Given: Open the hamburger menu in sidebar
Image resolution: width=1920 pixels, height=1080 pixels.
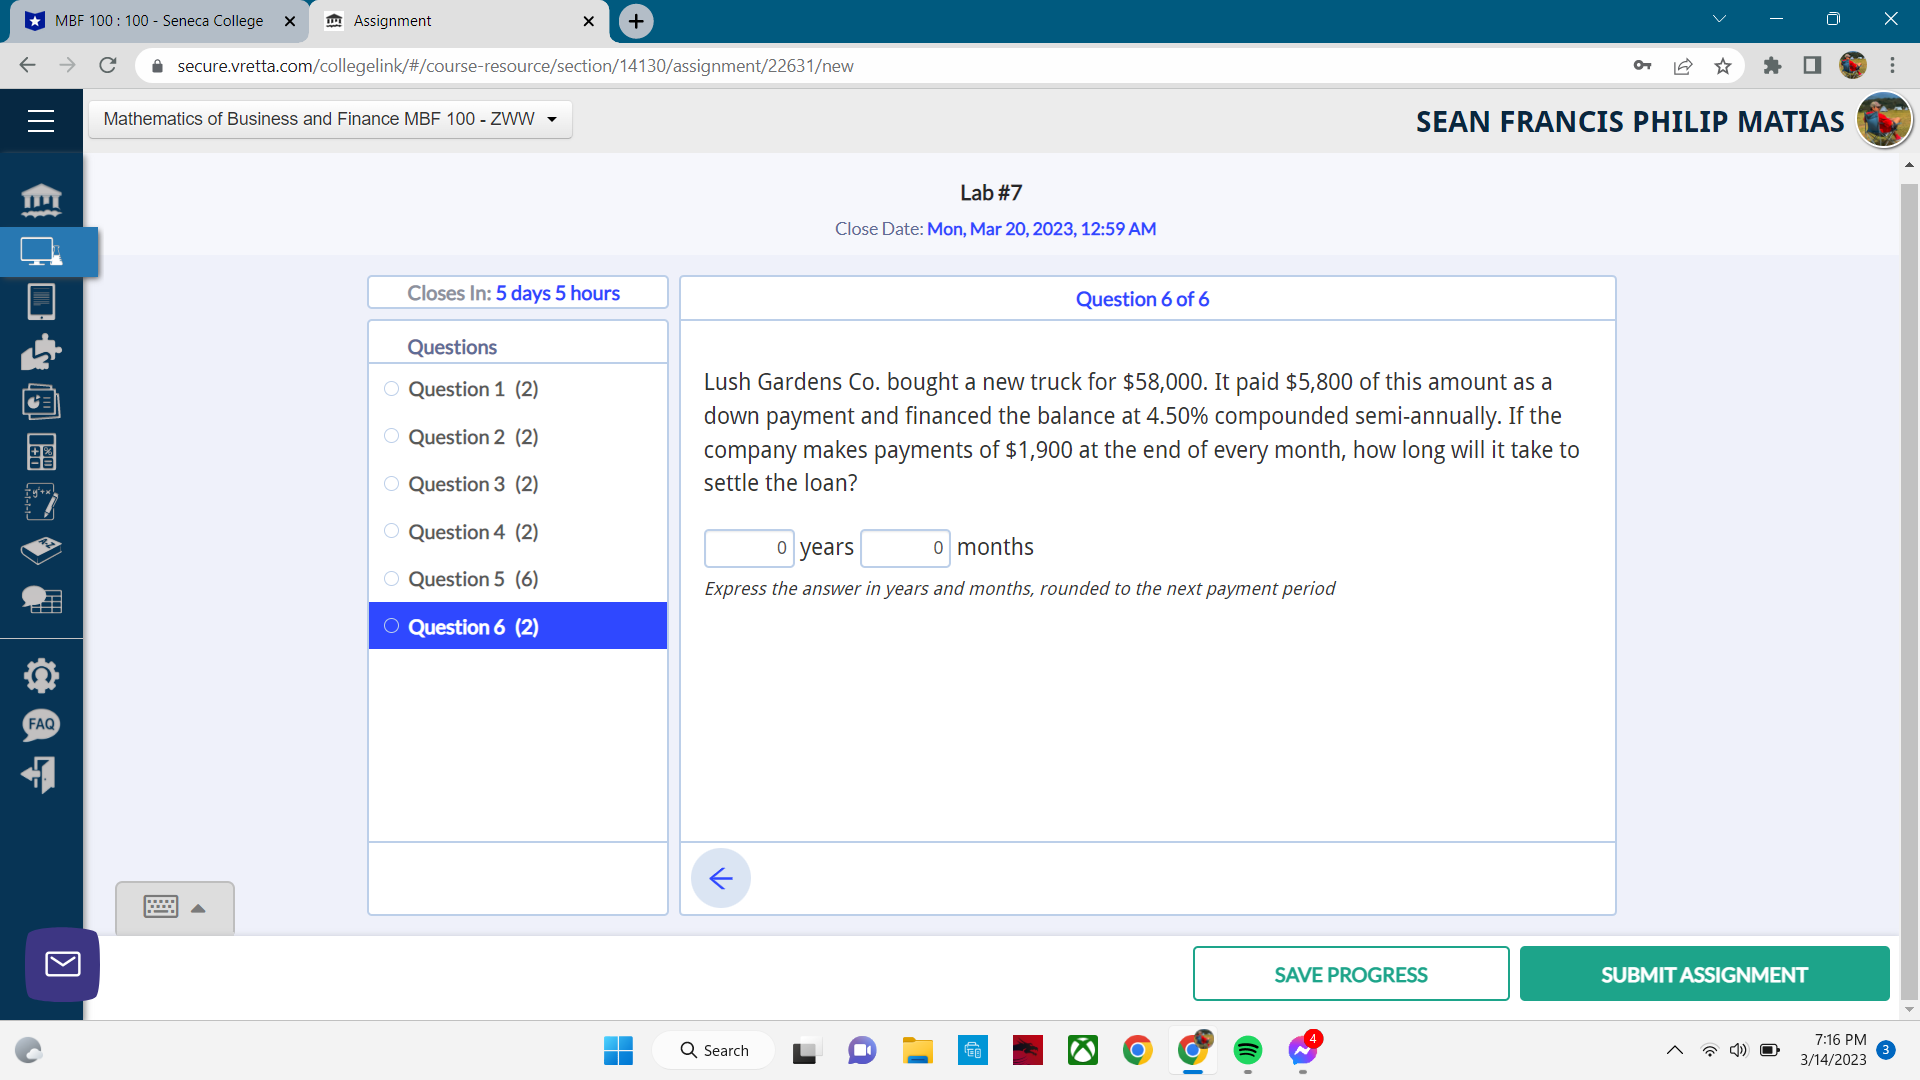Looking at the screenshot, I should 41,121.
